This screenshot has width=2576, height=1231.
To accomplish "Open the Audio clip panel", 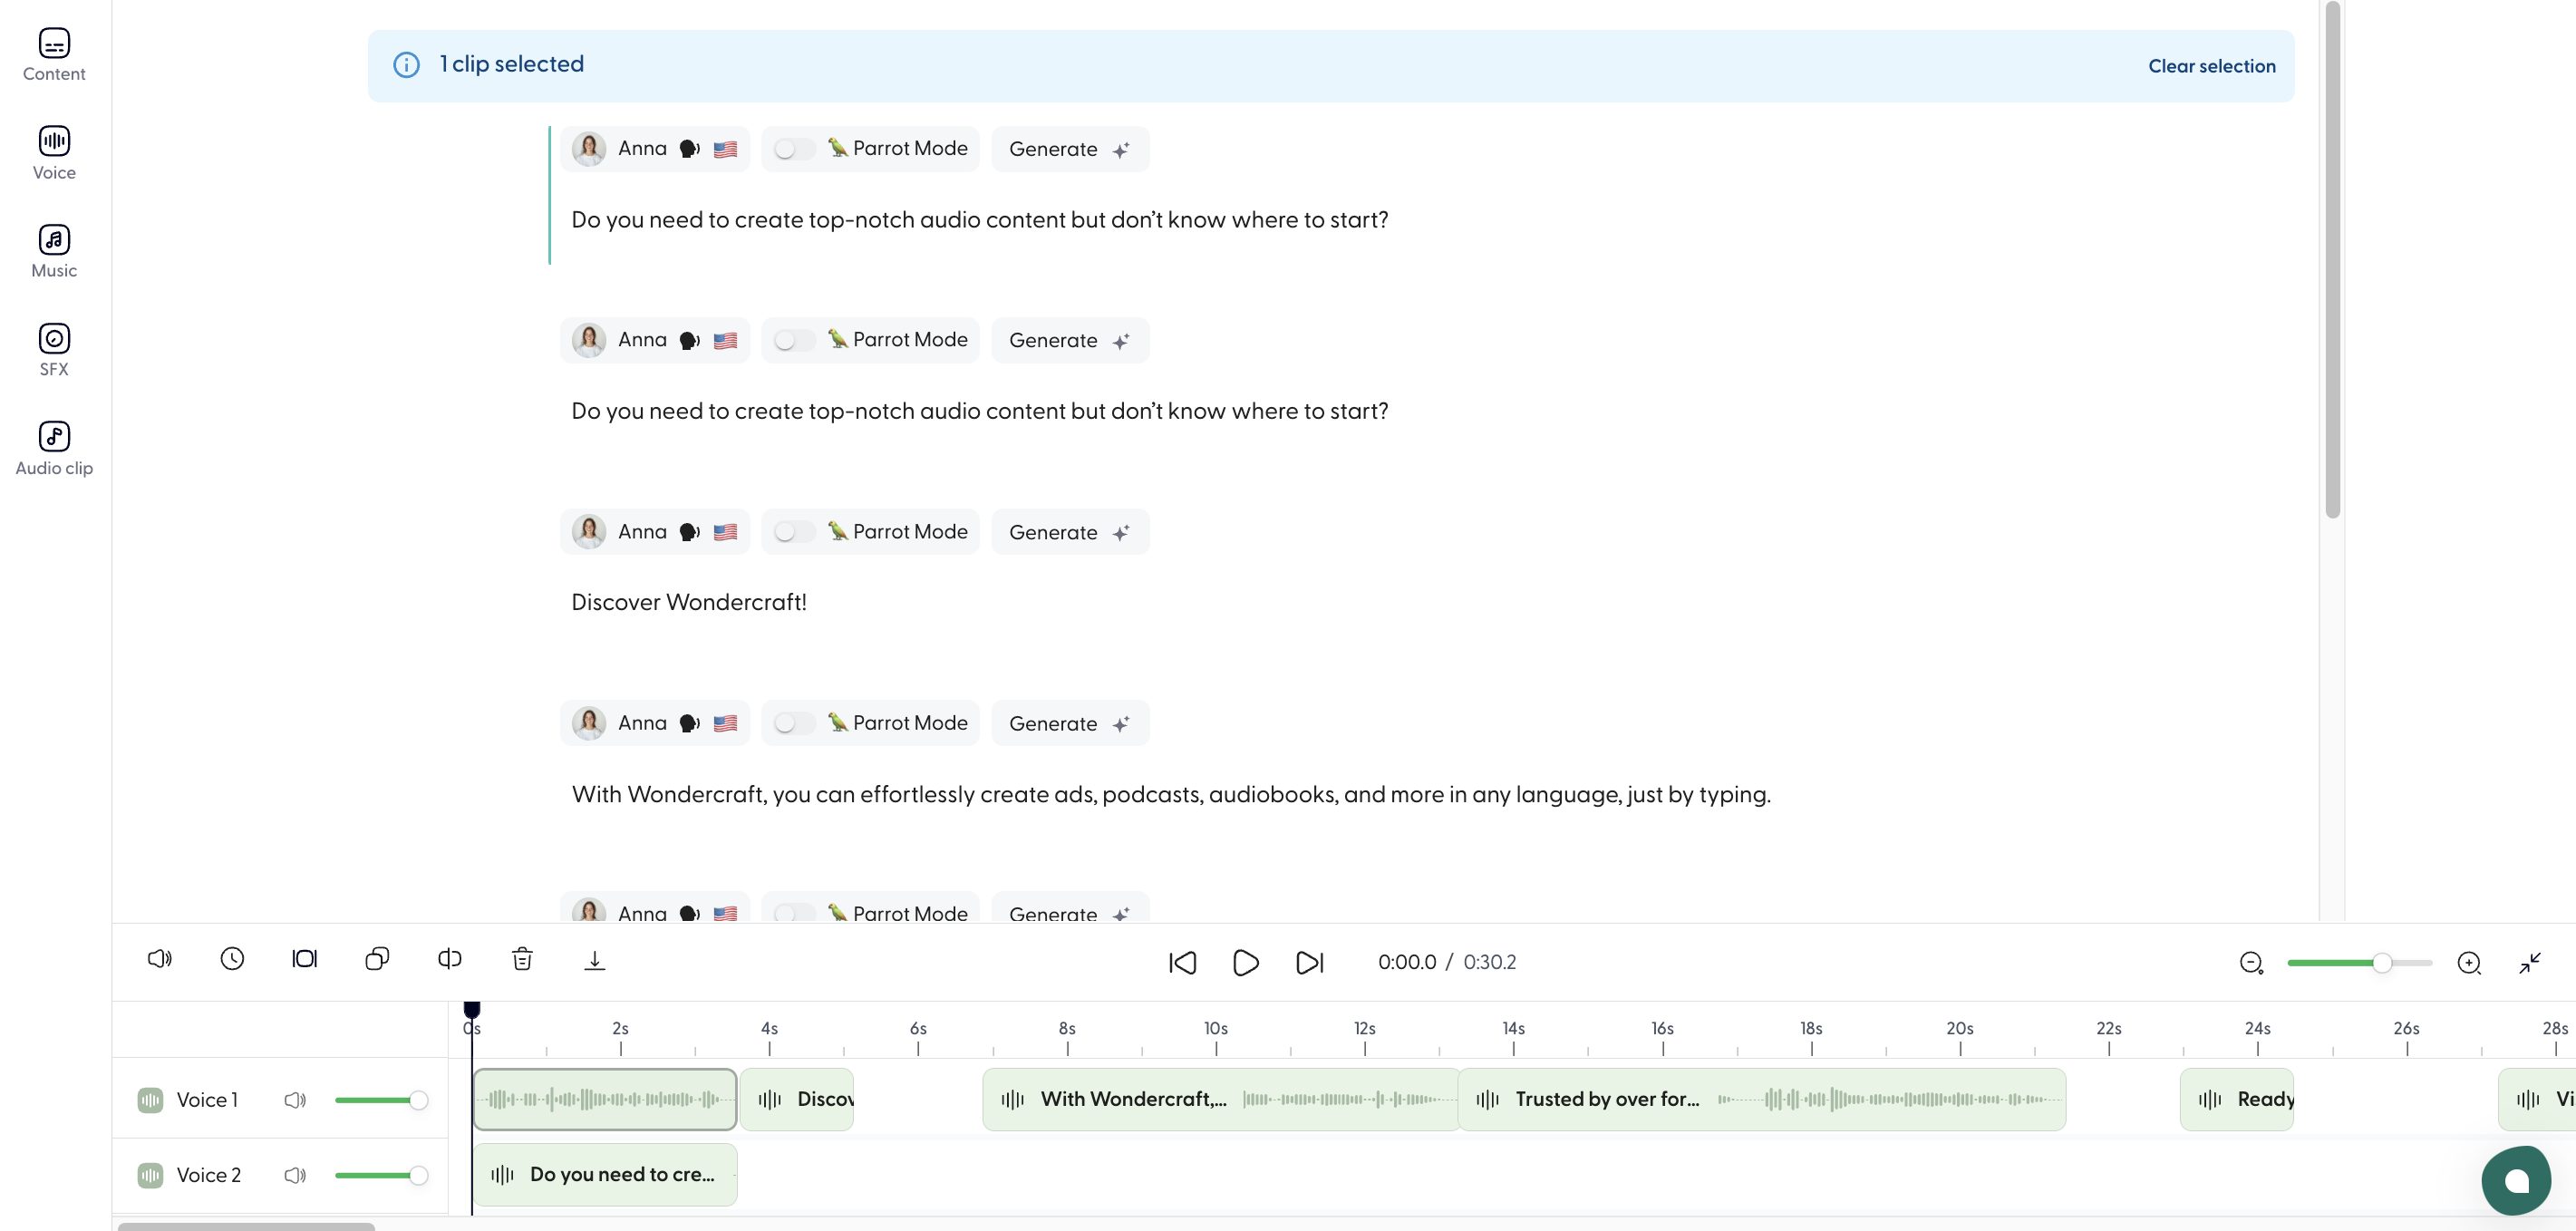I will point(53,447).
